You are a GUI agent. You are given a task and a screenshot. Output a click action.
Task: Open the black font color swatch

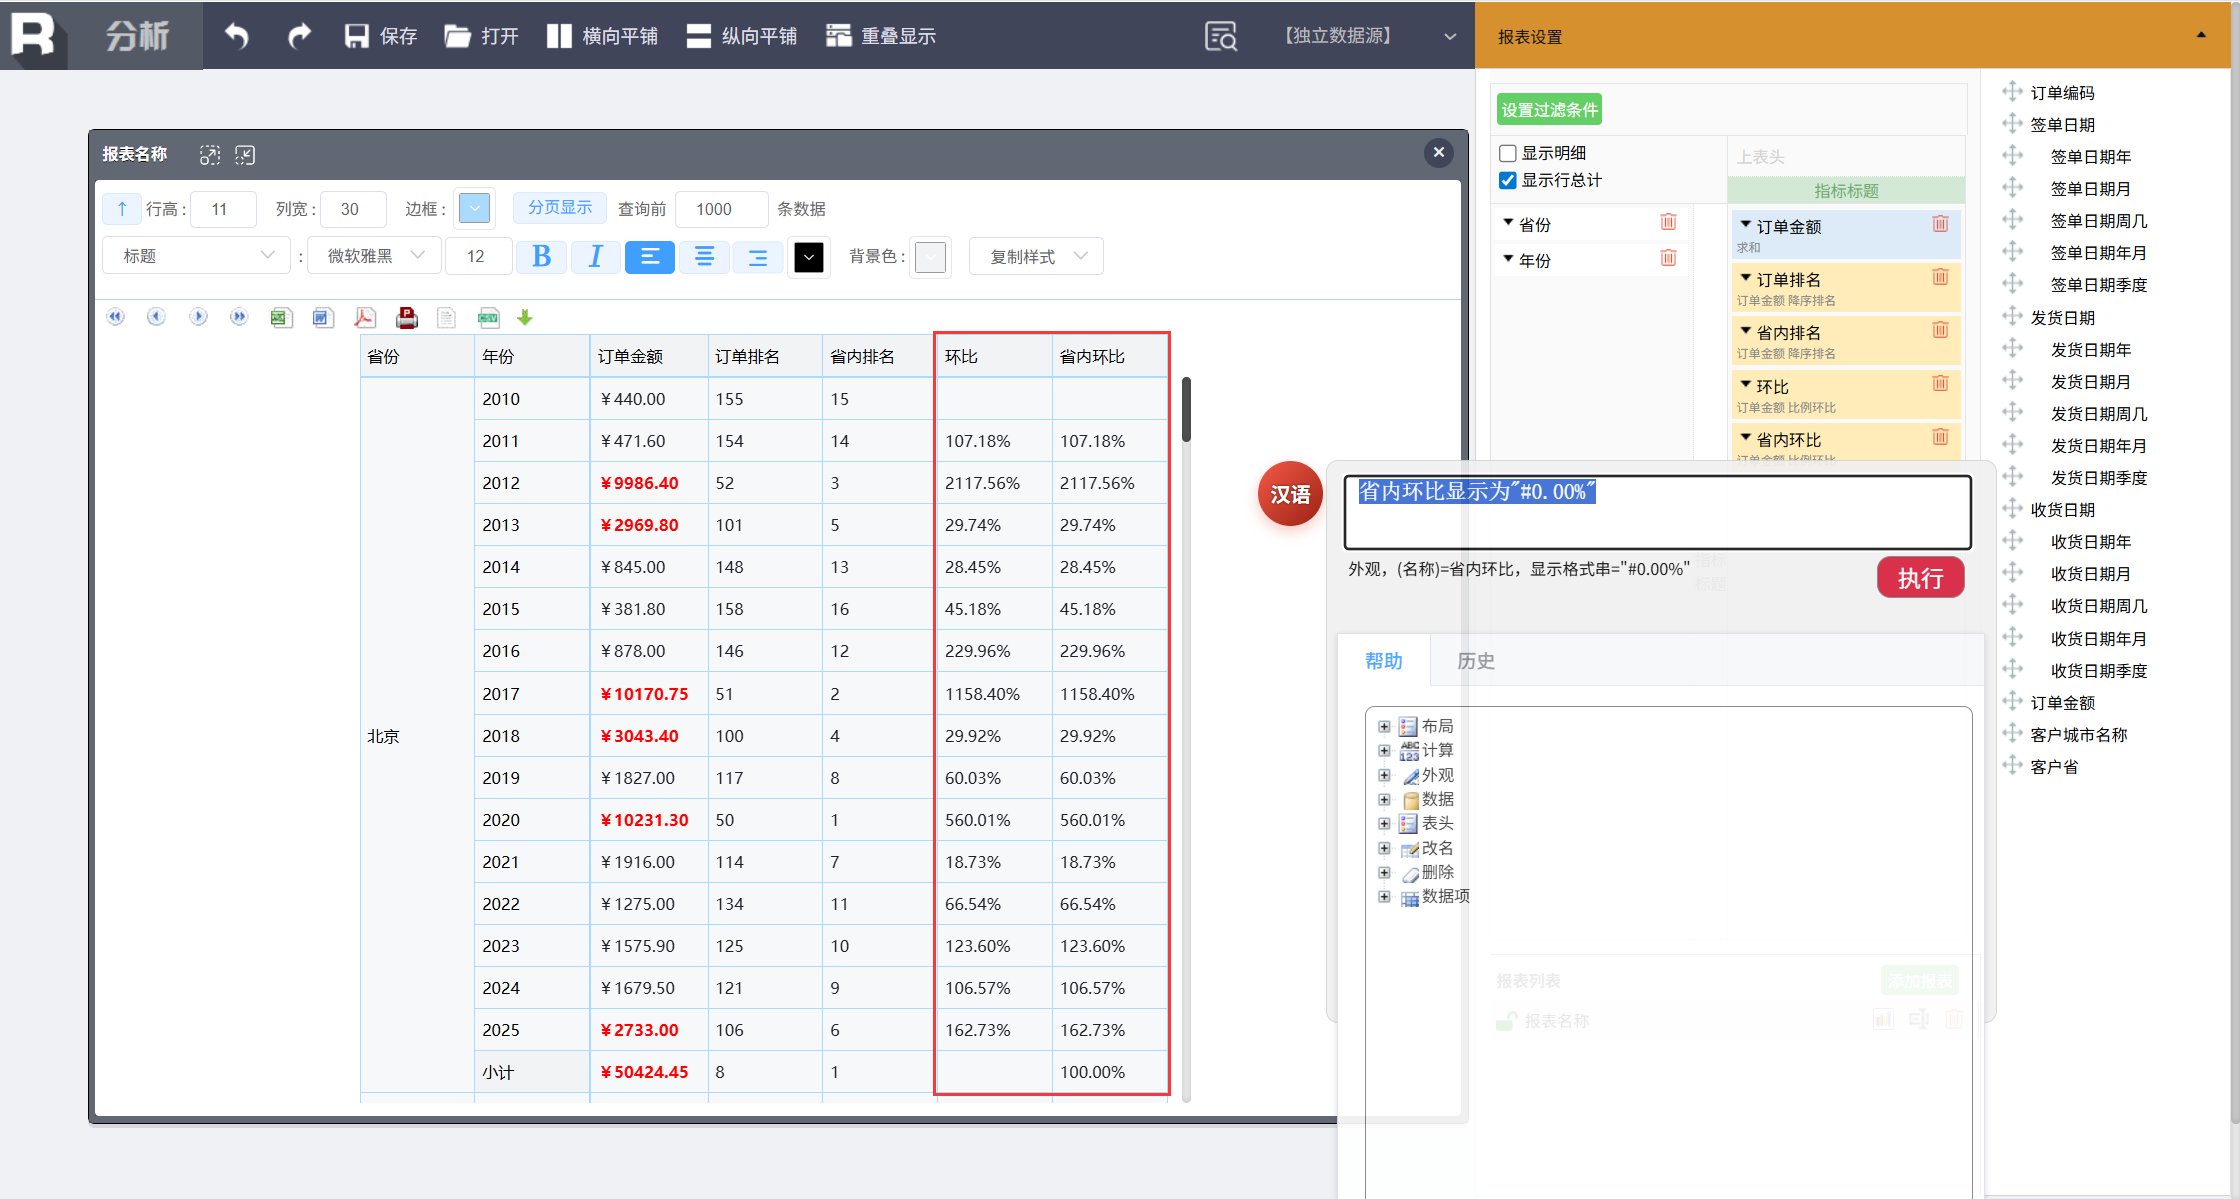[x=808, y=257]
